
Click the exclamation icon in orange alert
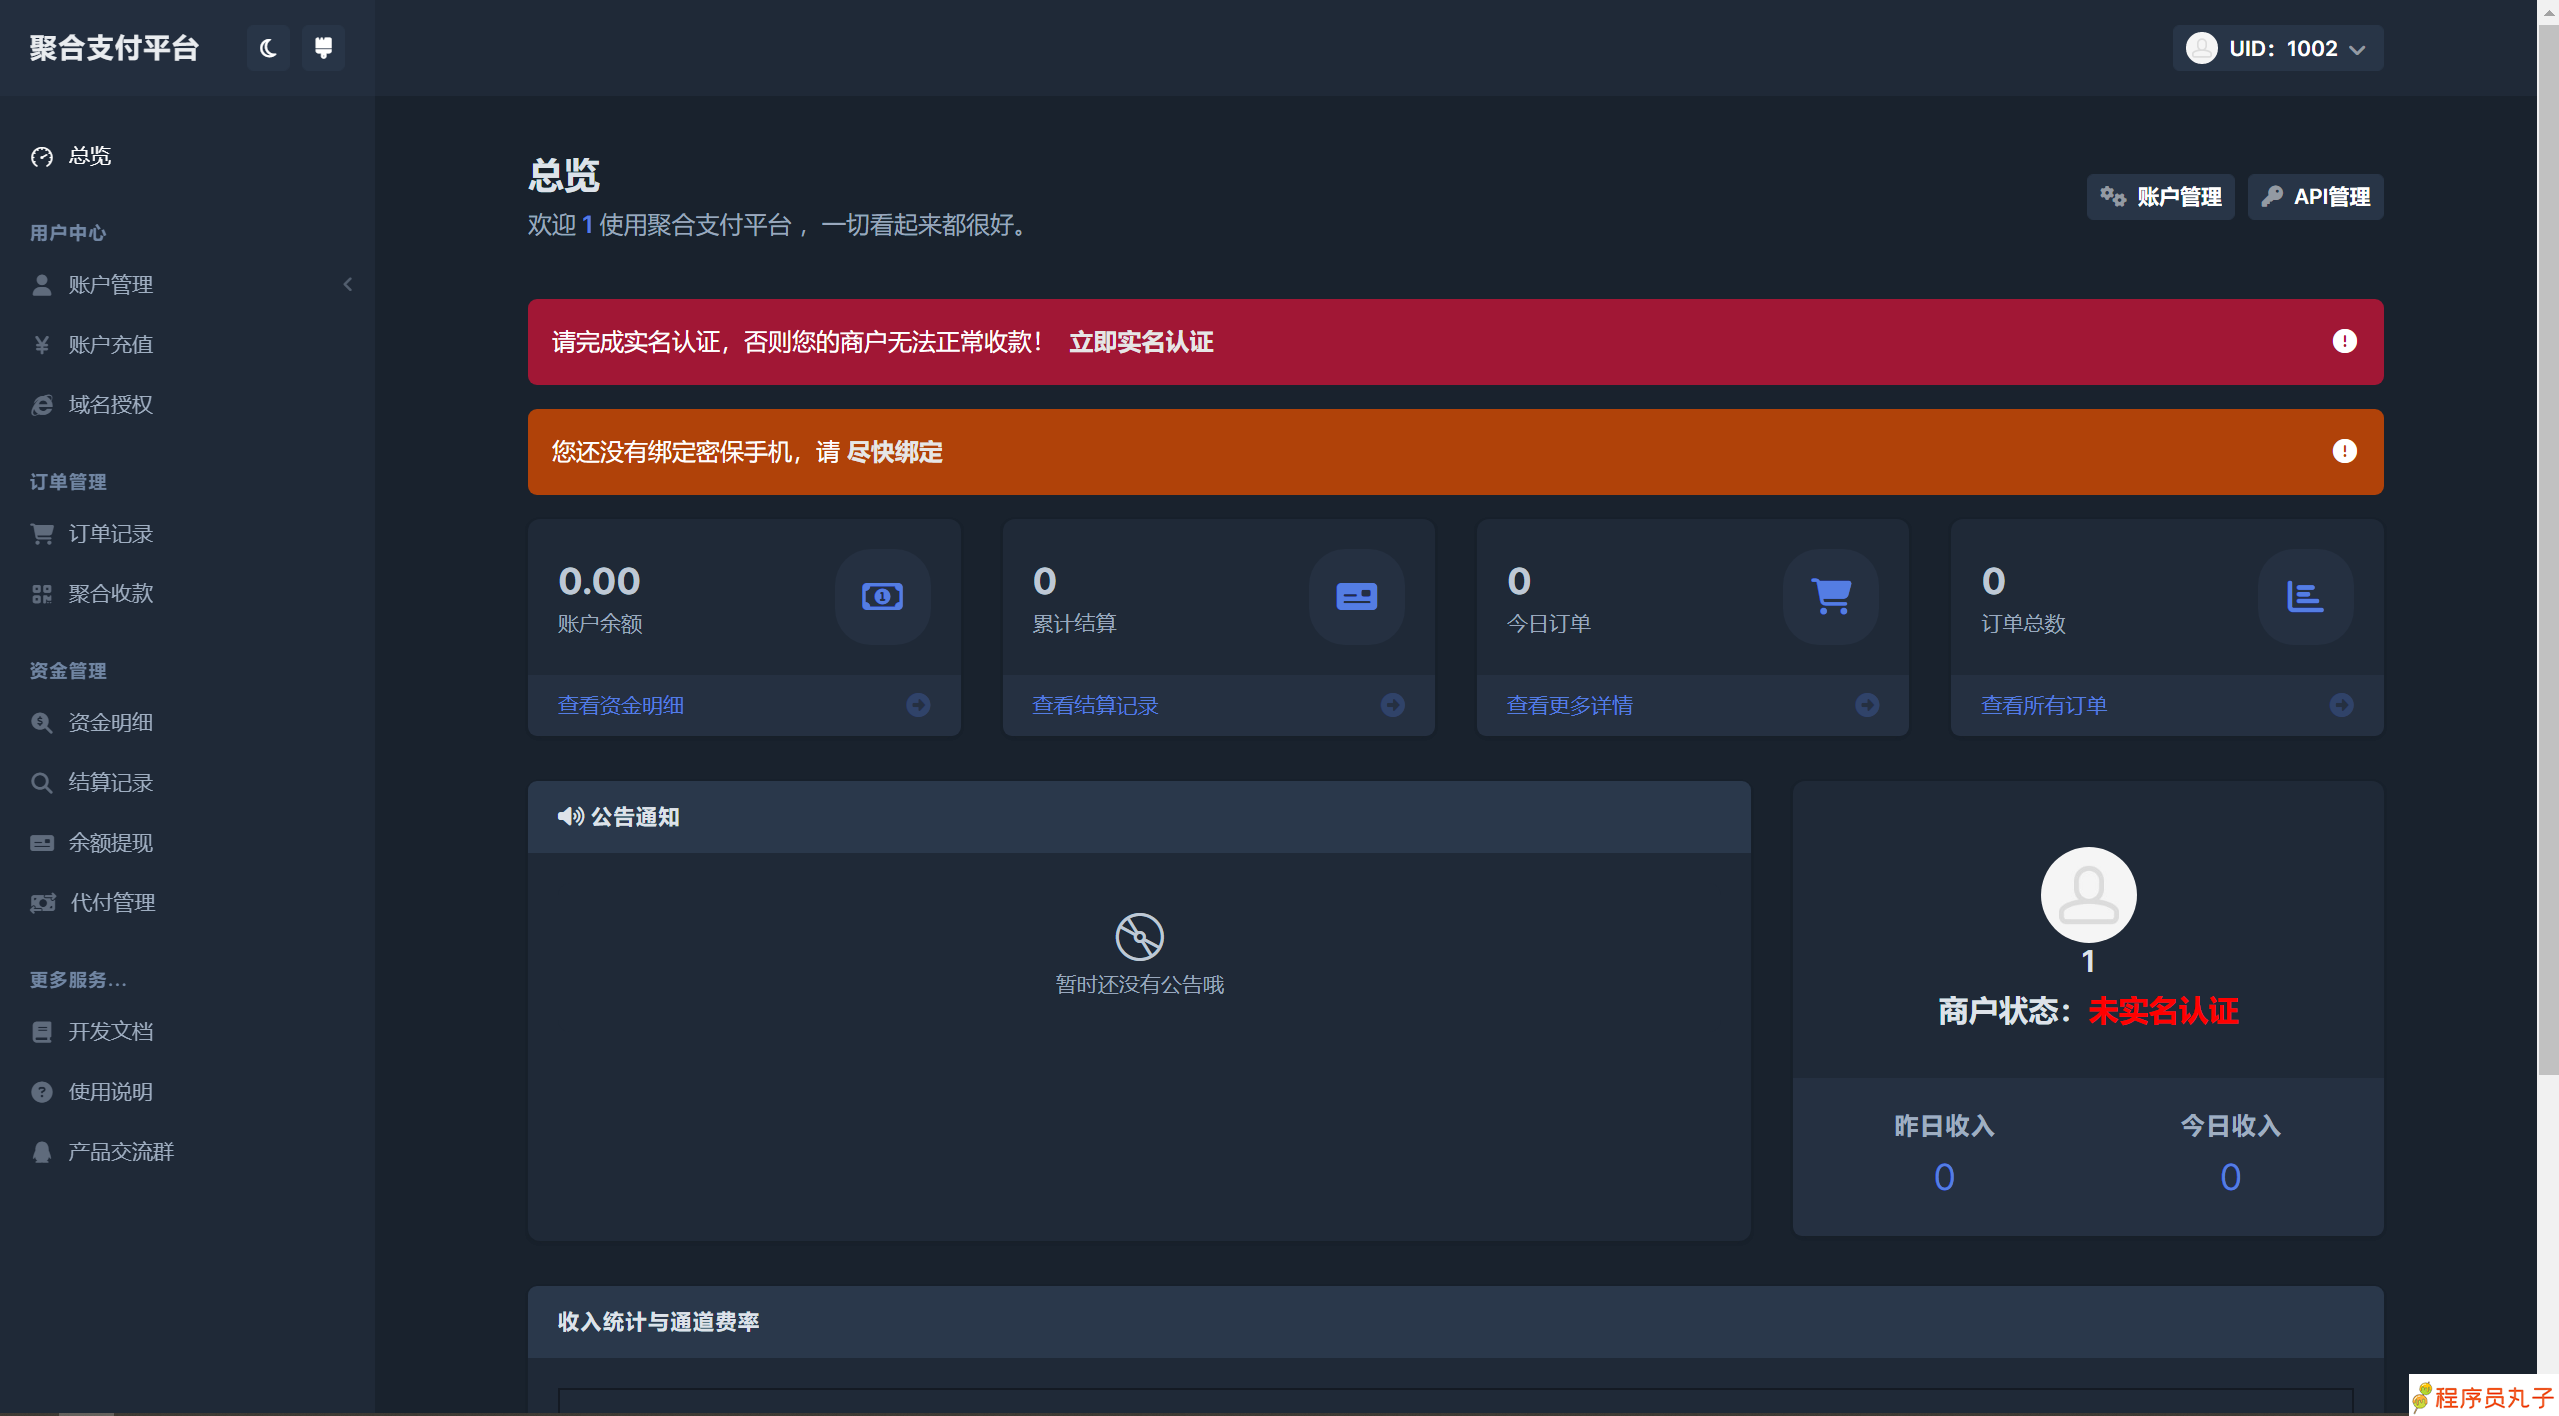(2344, 452)
